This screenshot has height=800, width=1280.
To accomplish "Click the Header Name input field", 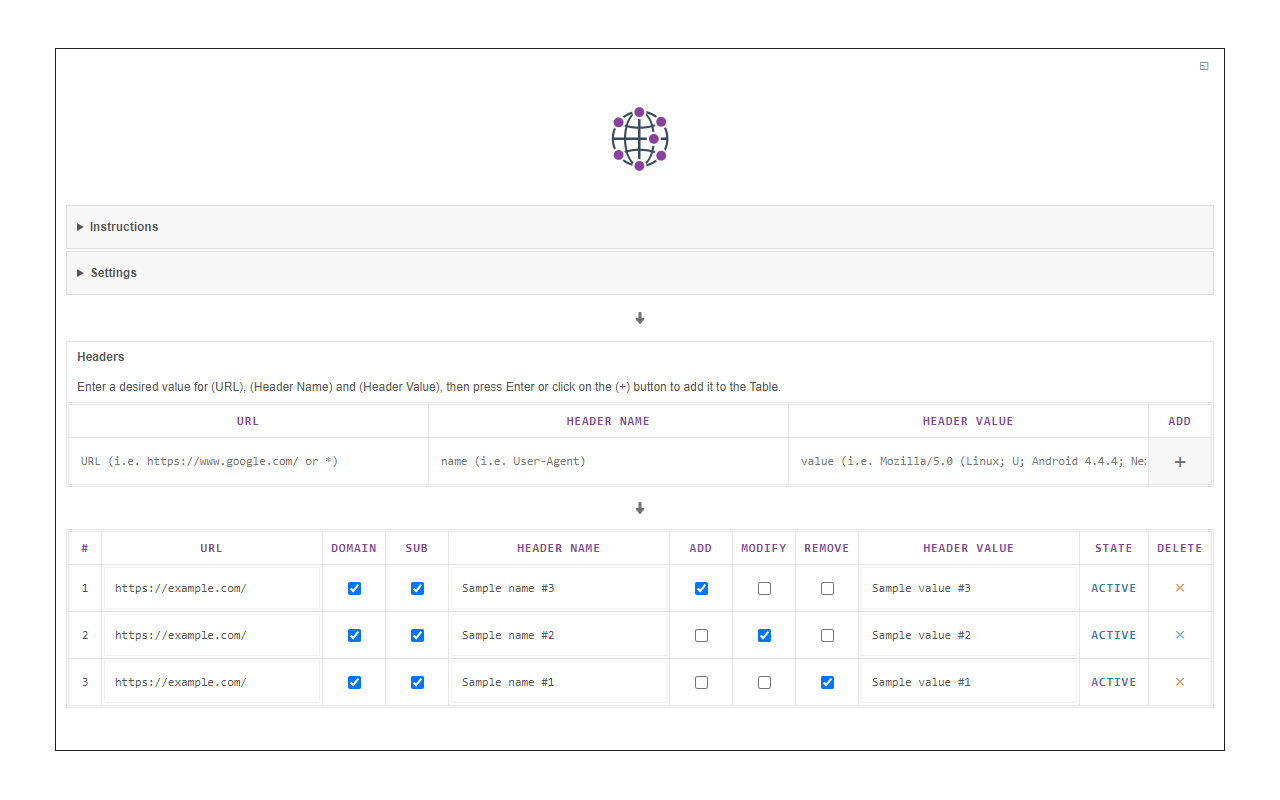I will 607,461.
